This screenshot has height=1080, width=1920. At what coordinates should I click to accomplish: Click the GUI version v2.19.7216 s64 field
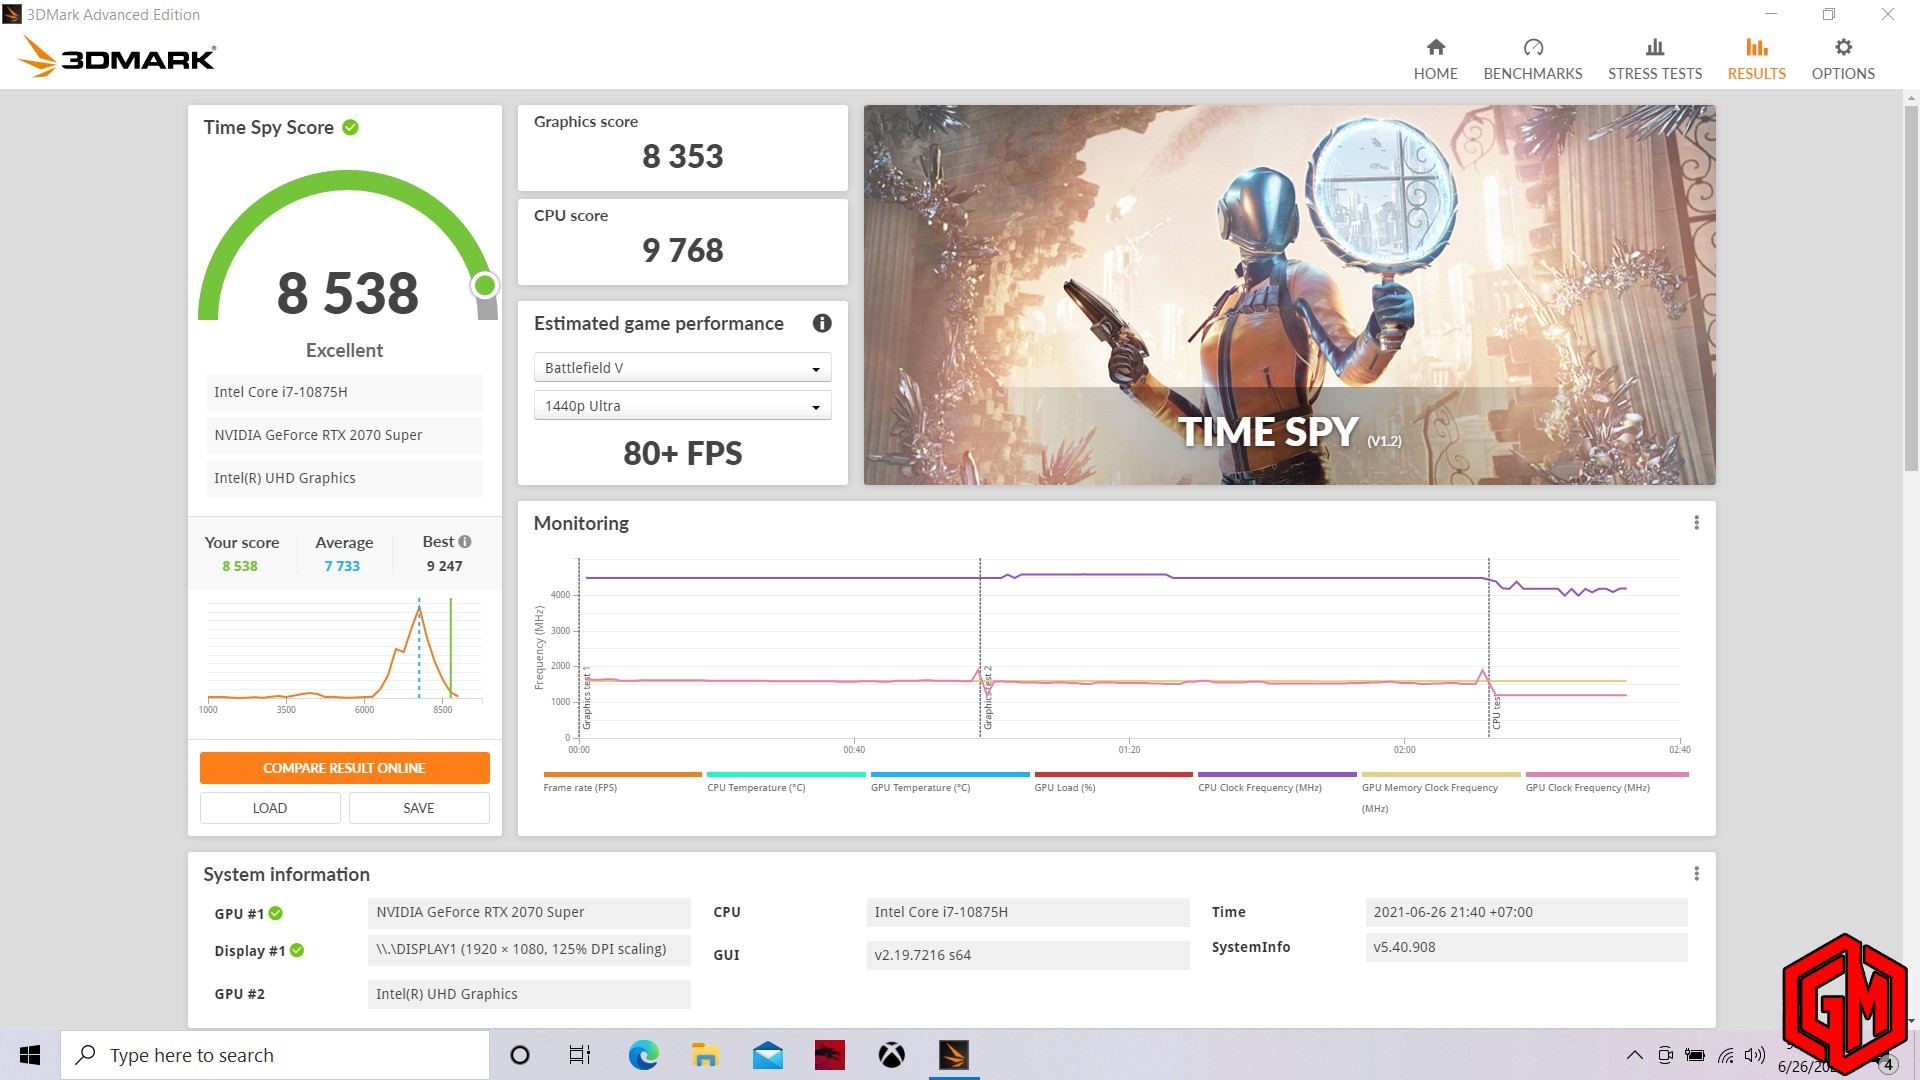click(1028, 955)
